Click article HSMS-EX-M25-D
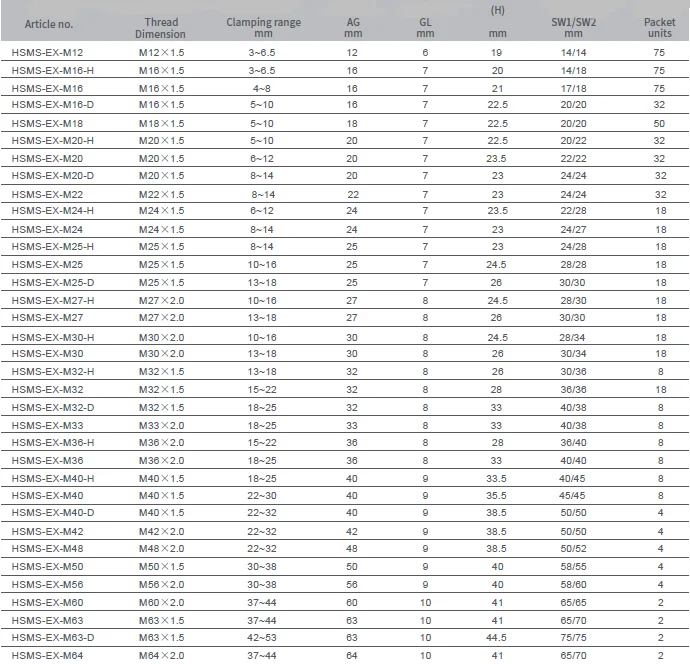690x664 pixels. tap(54, 282)
